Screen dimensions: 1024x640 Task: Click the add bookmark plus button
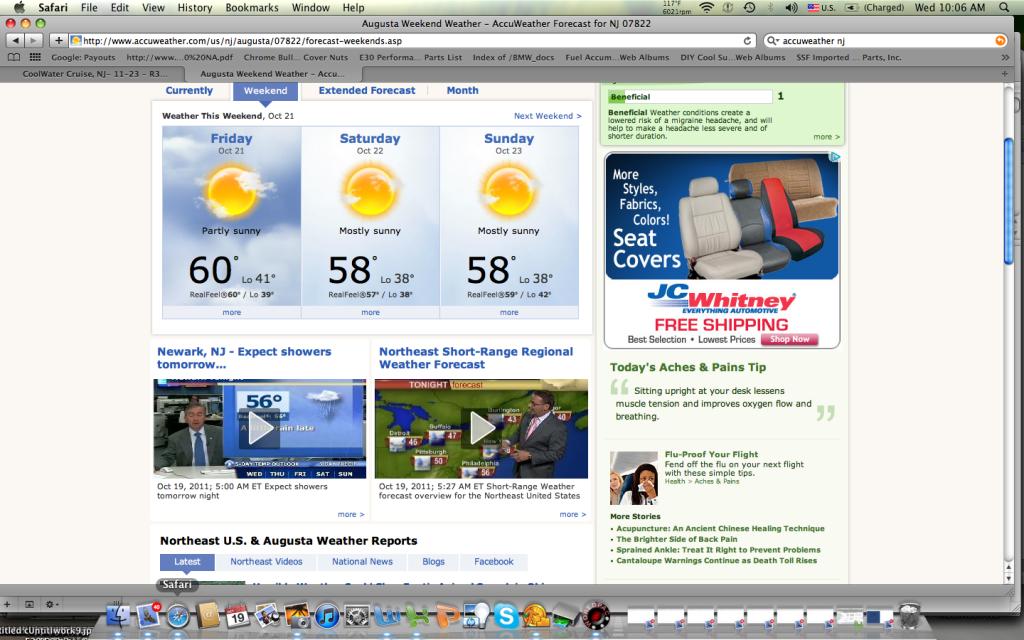point(59,40)
